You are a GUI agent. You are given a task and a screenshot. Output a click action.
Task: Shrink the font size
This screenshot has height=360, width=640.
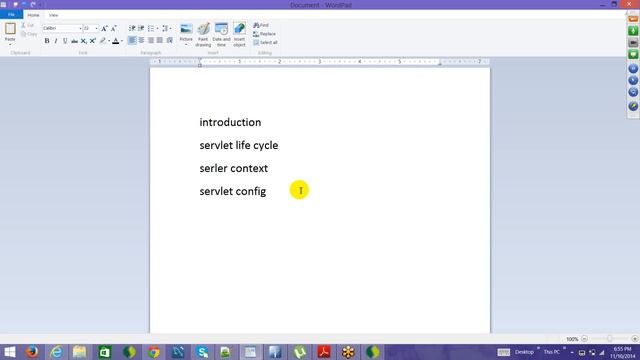pyautogui.click(x=113, y=28)
